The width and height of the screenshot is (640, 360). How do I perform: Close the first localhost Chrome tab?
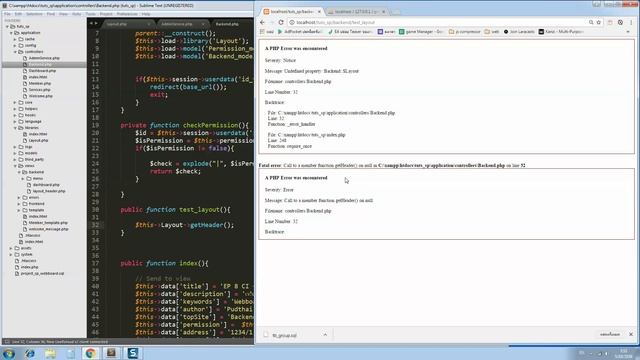pos(319,12)
